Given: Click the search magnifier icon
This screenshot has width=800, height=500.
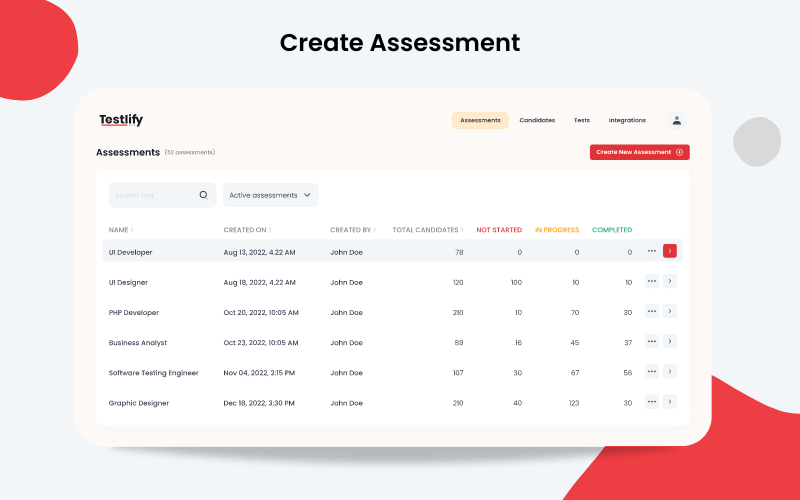Looking at the screenshot, I should 204,195.
